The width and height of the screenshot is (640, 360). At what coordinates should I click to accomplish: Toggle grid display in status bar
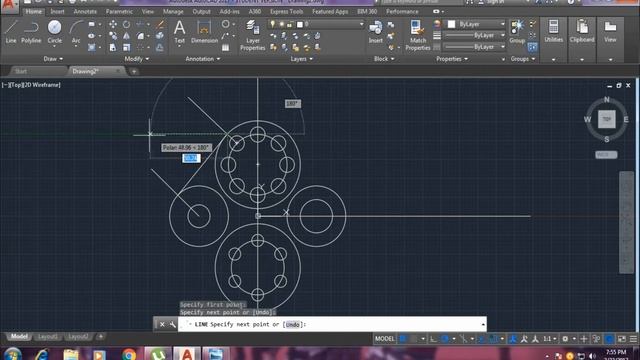[403, 339]
